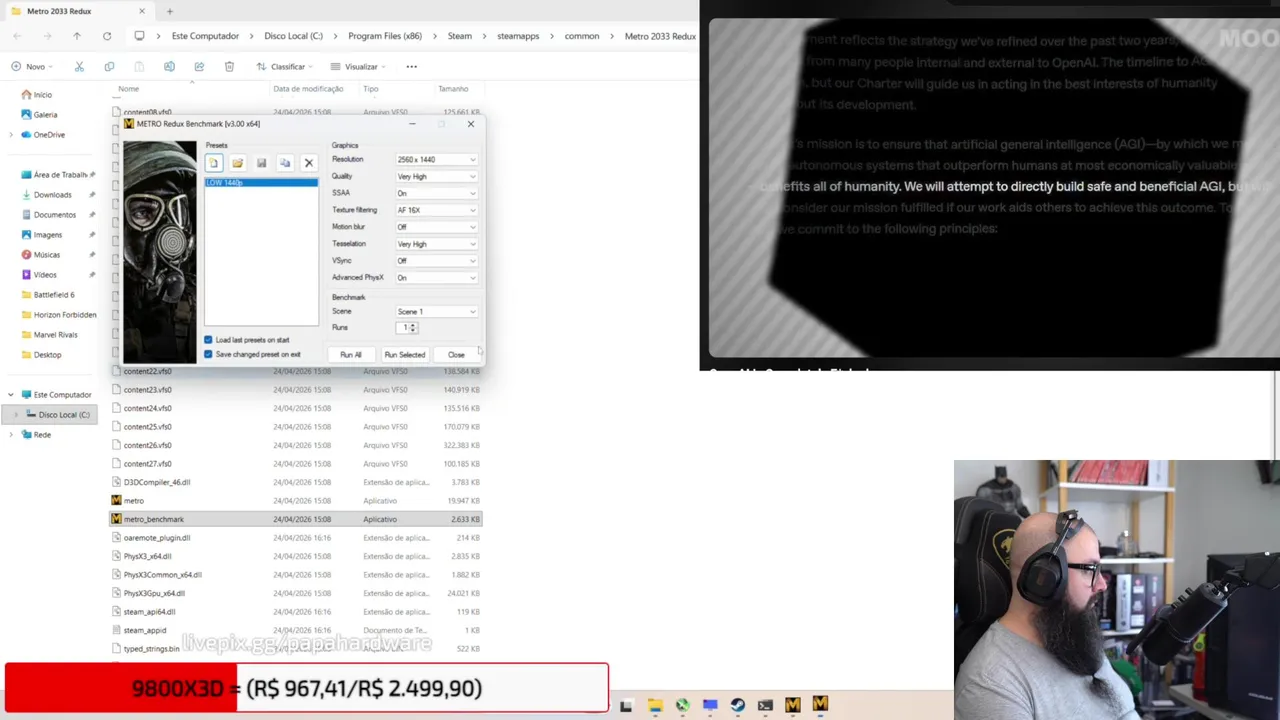Save the current benchmark preset
Screen dimensions: 1280x720
[261, 163]
